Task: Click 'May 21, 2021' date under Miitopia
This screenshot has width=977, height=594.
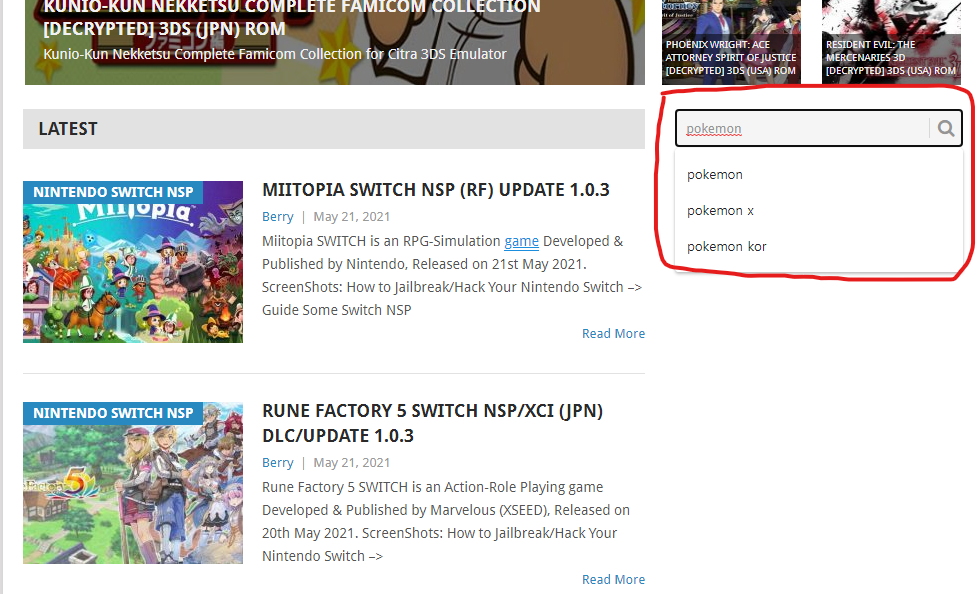Action: pyautogui.click(x=351, y=217)
